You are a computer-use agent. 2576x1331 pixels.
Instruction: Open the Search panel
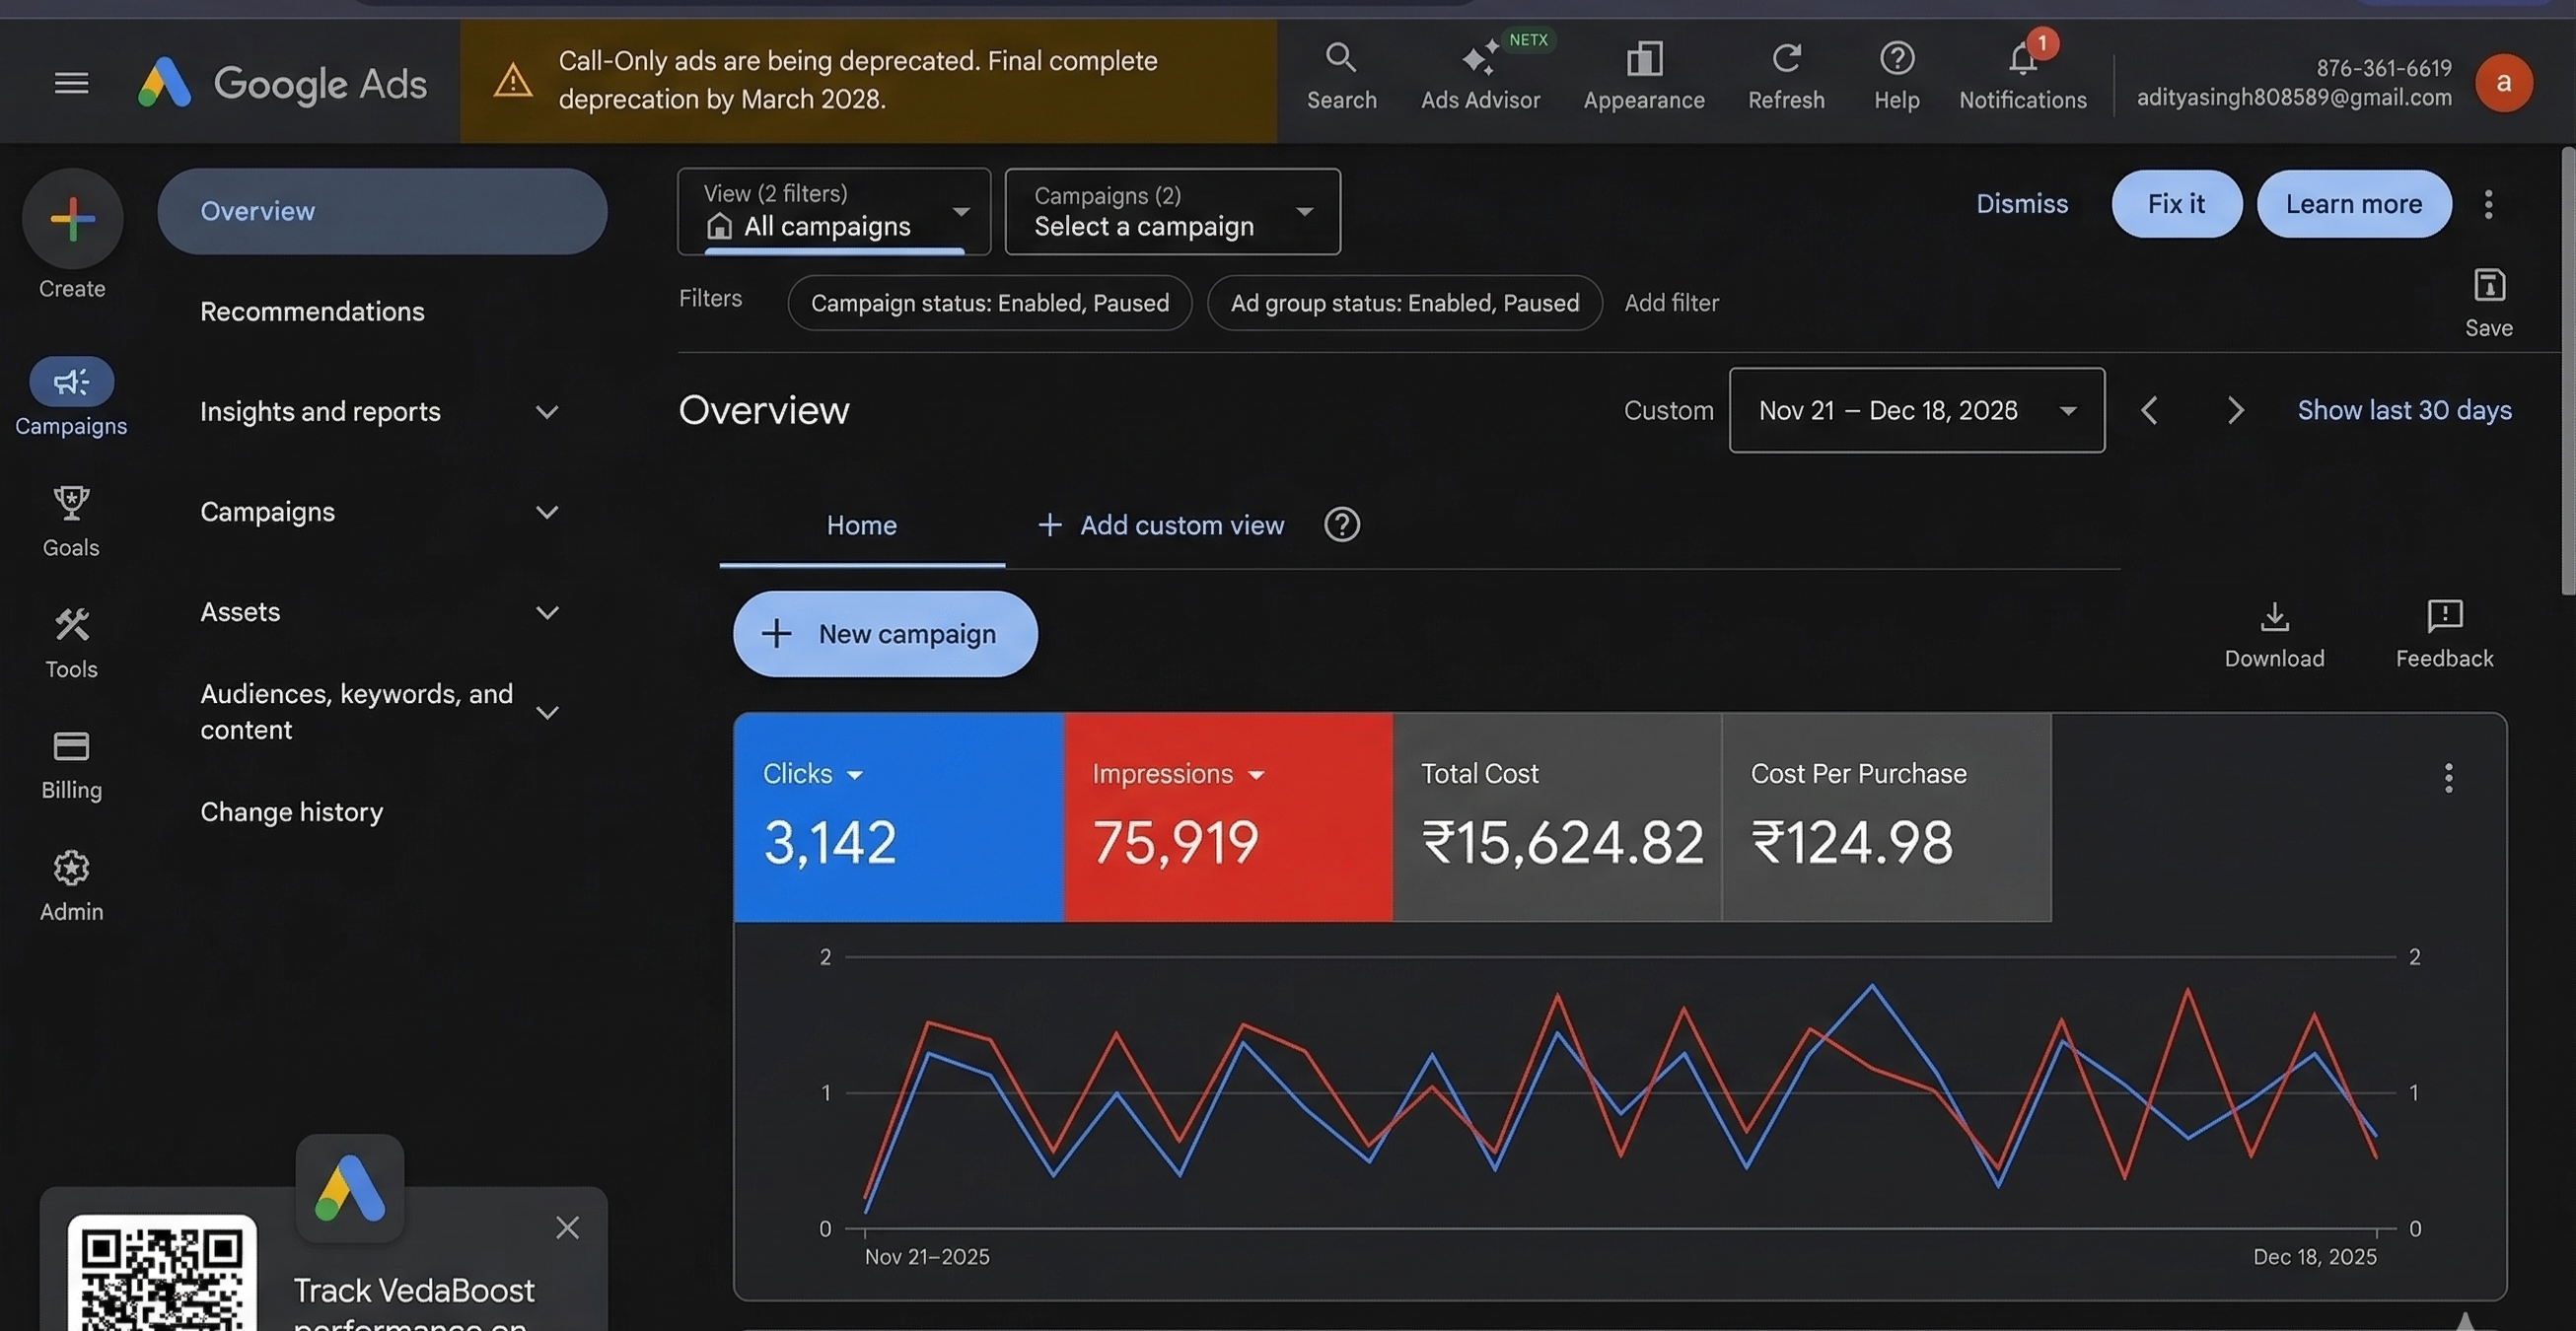[x=1341, y=75]
